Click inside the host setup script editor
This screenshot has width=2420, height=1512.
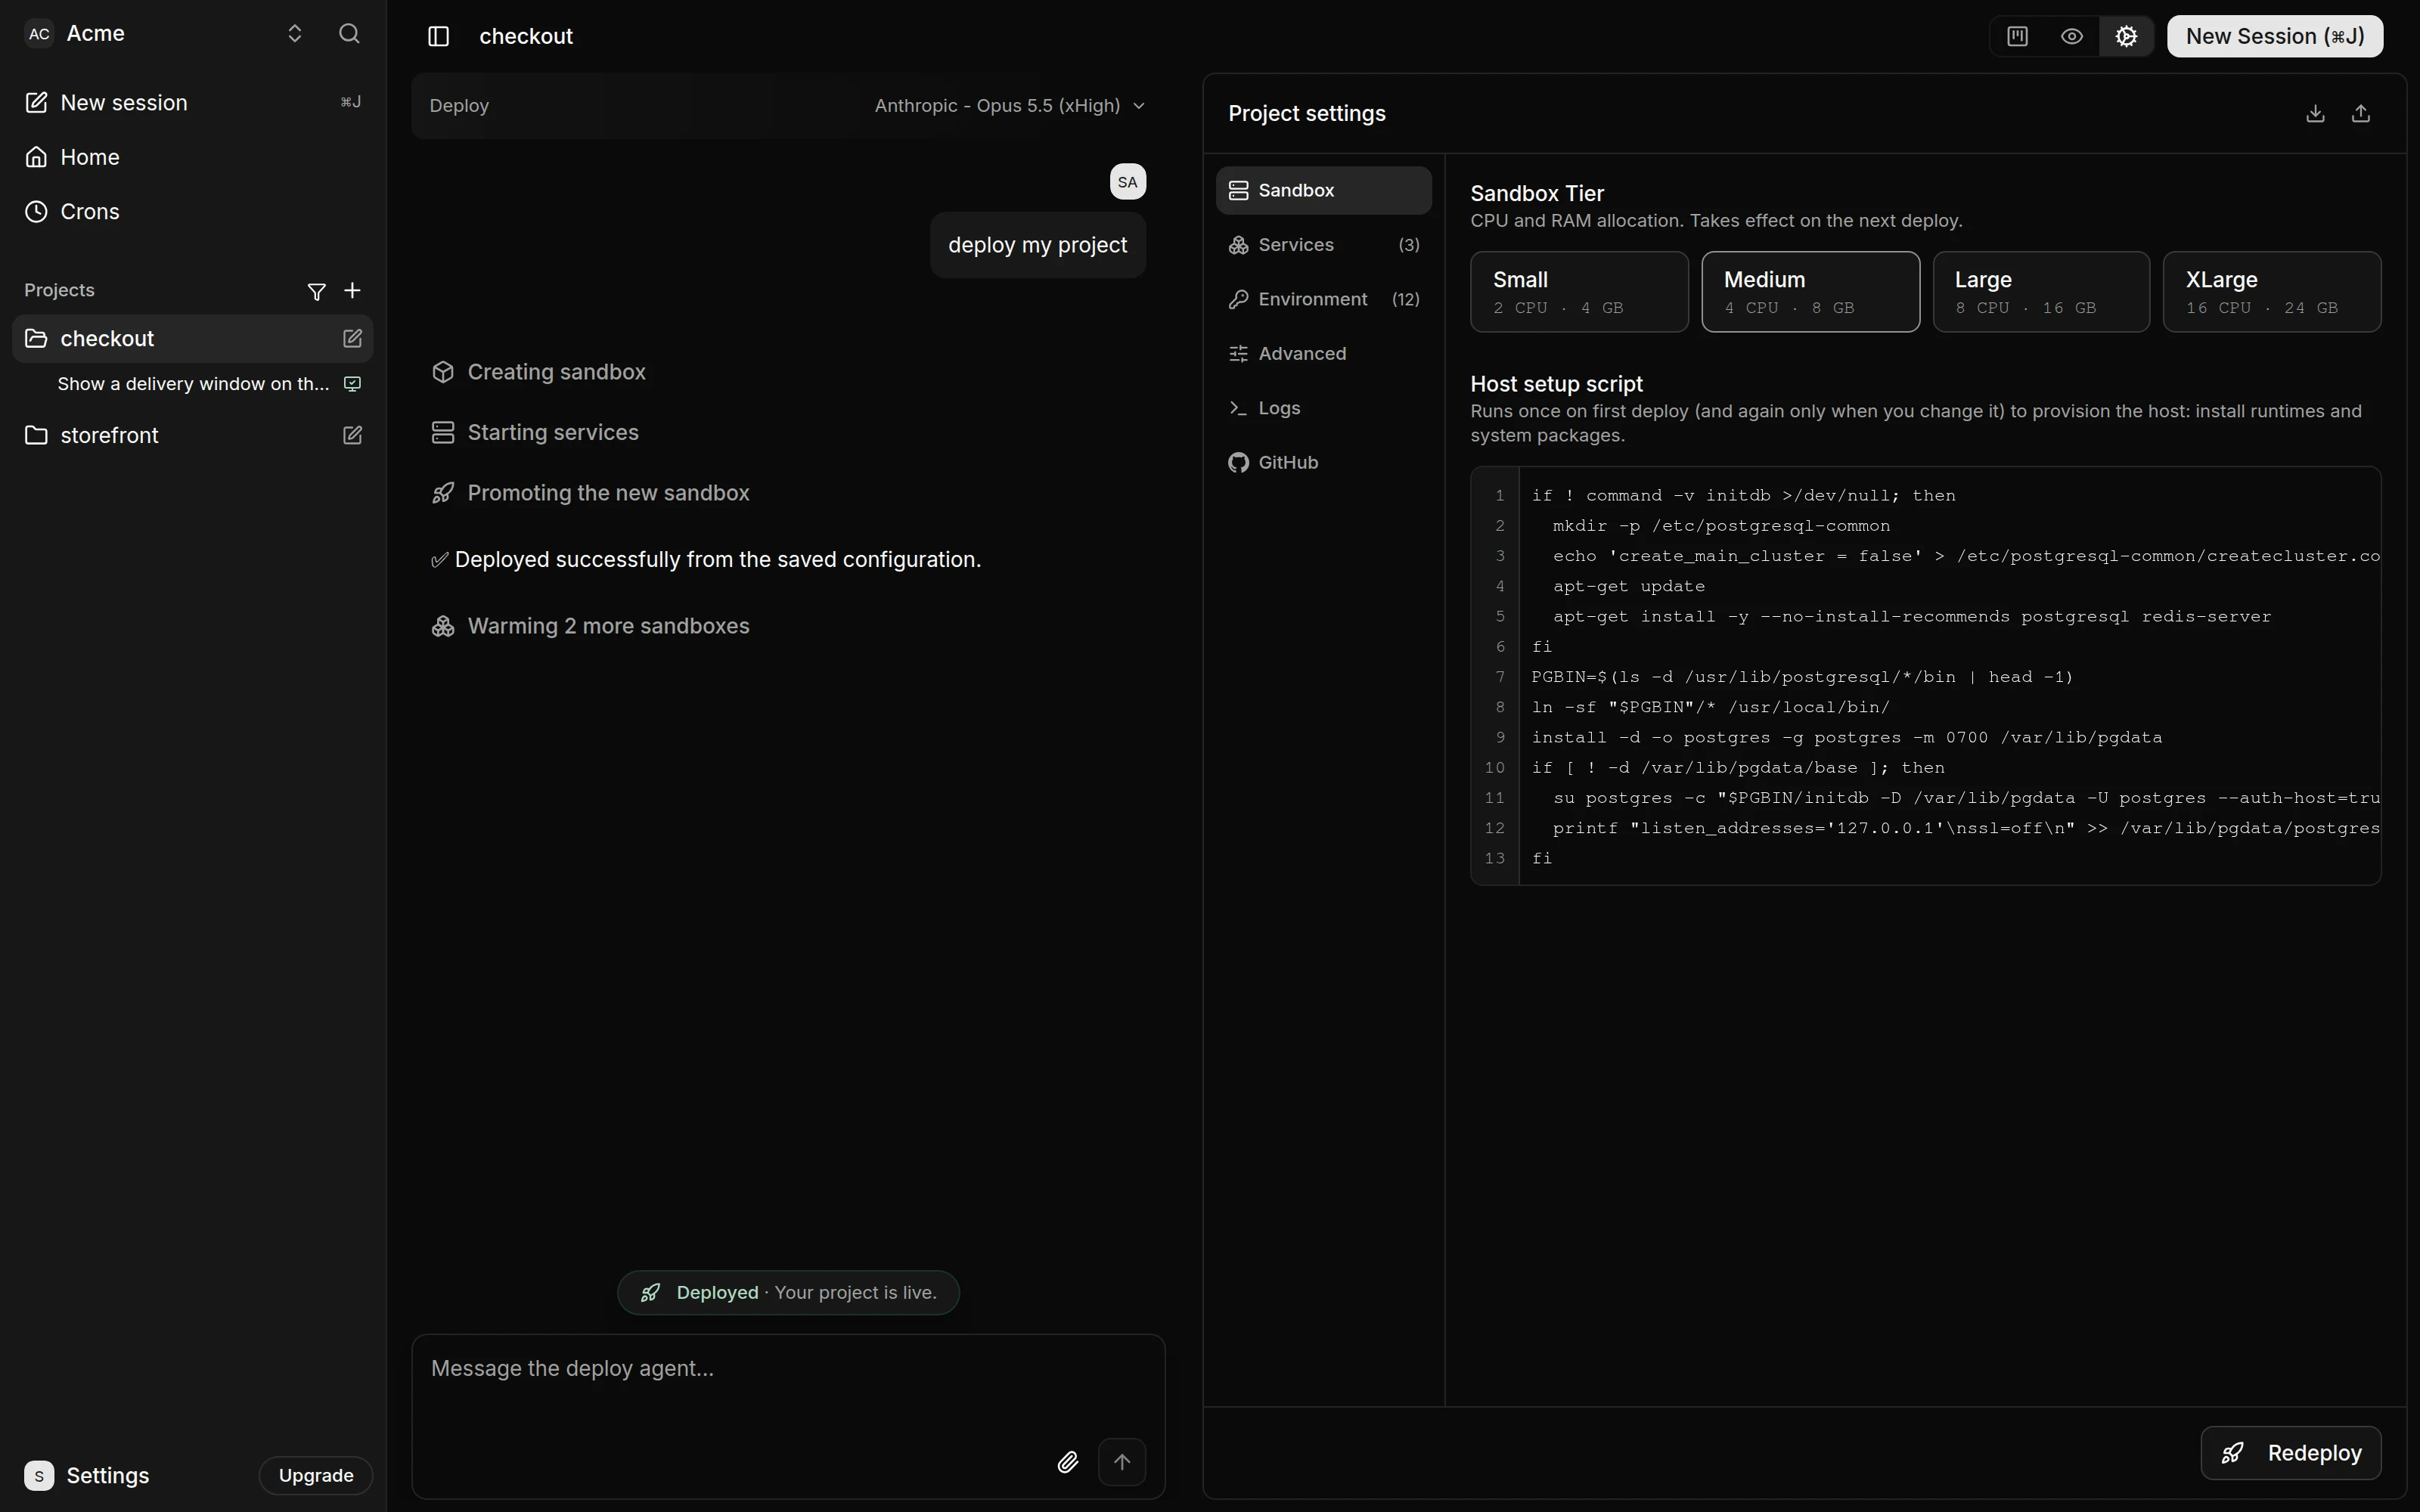pyautogui.click(x=1925, y=676)
